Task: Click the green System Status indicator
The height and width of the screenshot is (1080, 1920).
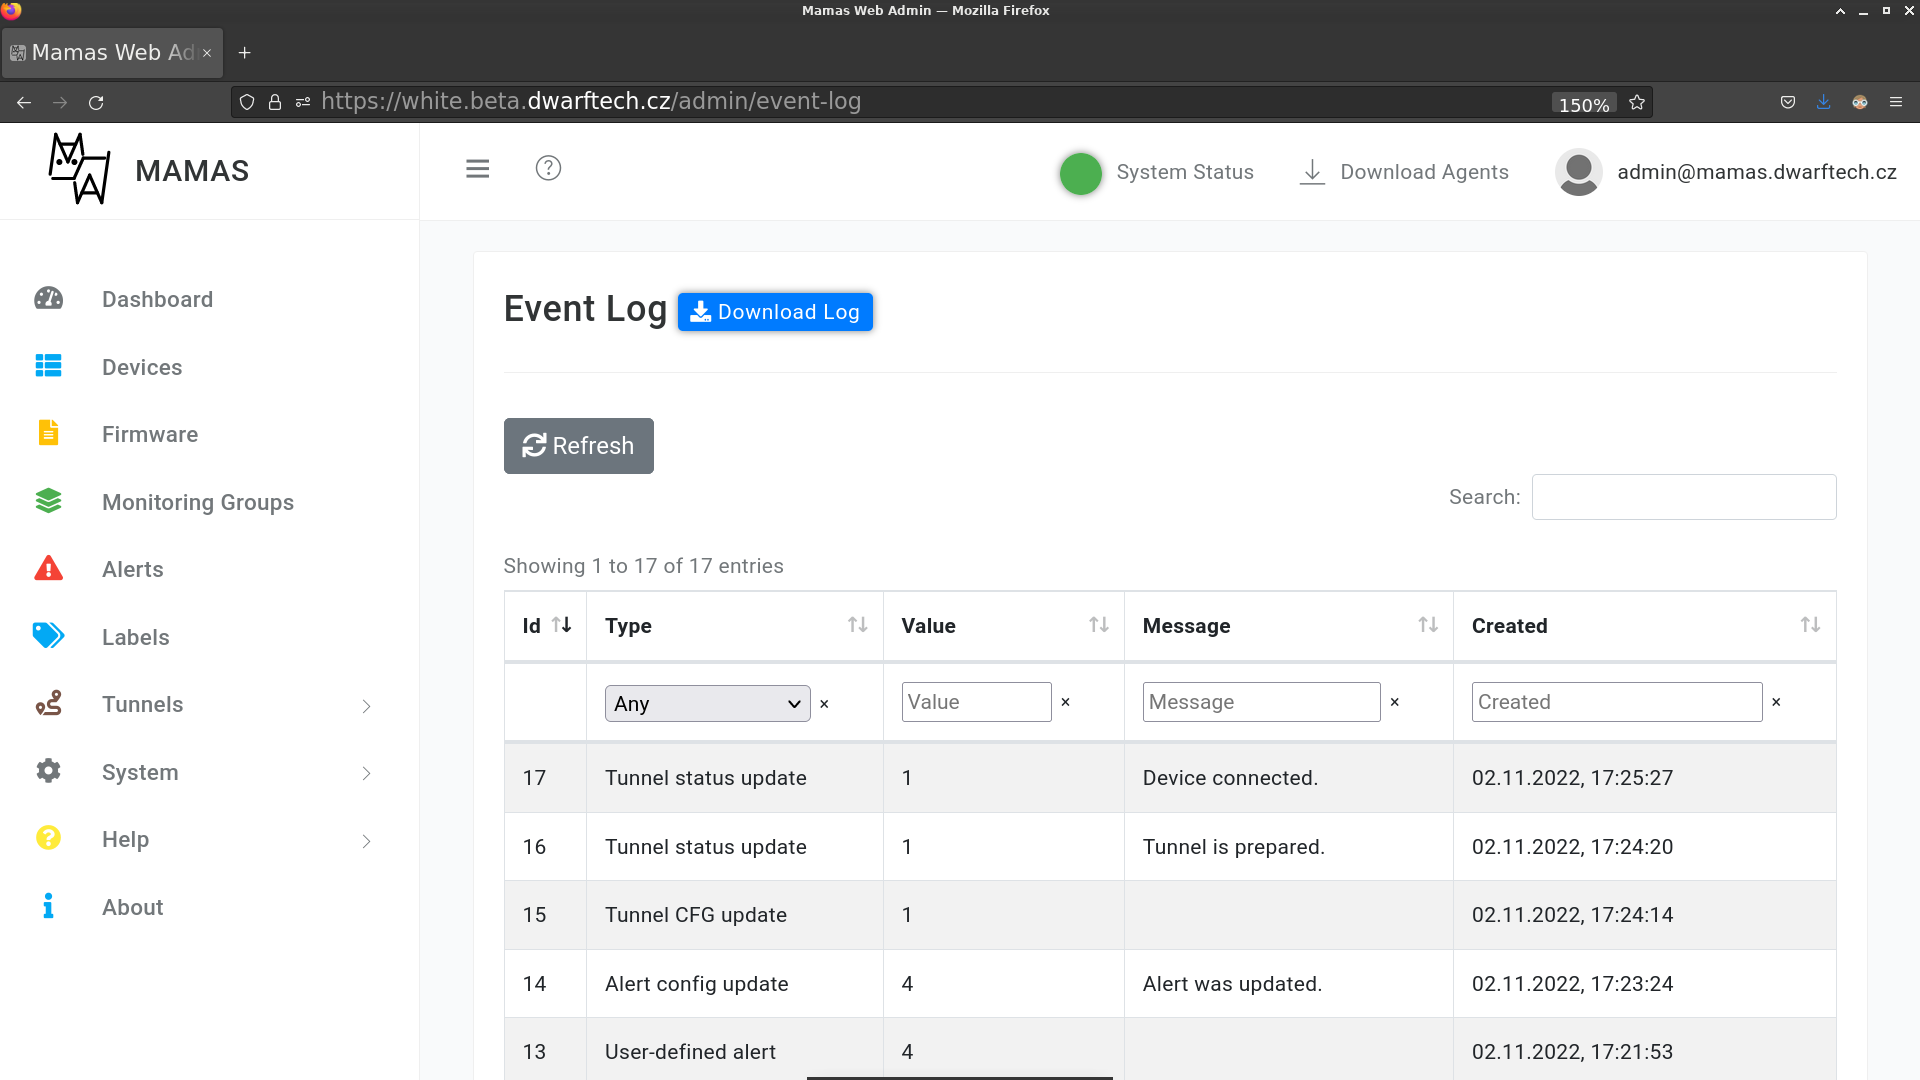Action: 1080,173
